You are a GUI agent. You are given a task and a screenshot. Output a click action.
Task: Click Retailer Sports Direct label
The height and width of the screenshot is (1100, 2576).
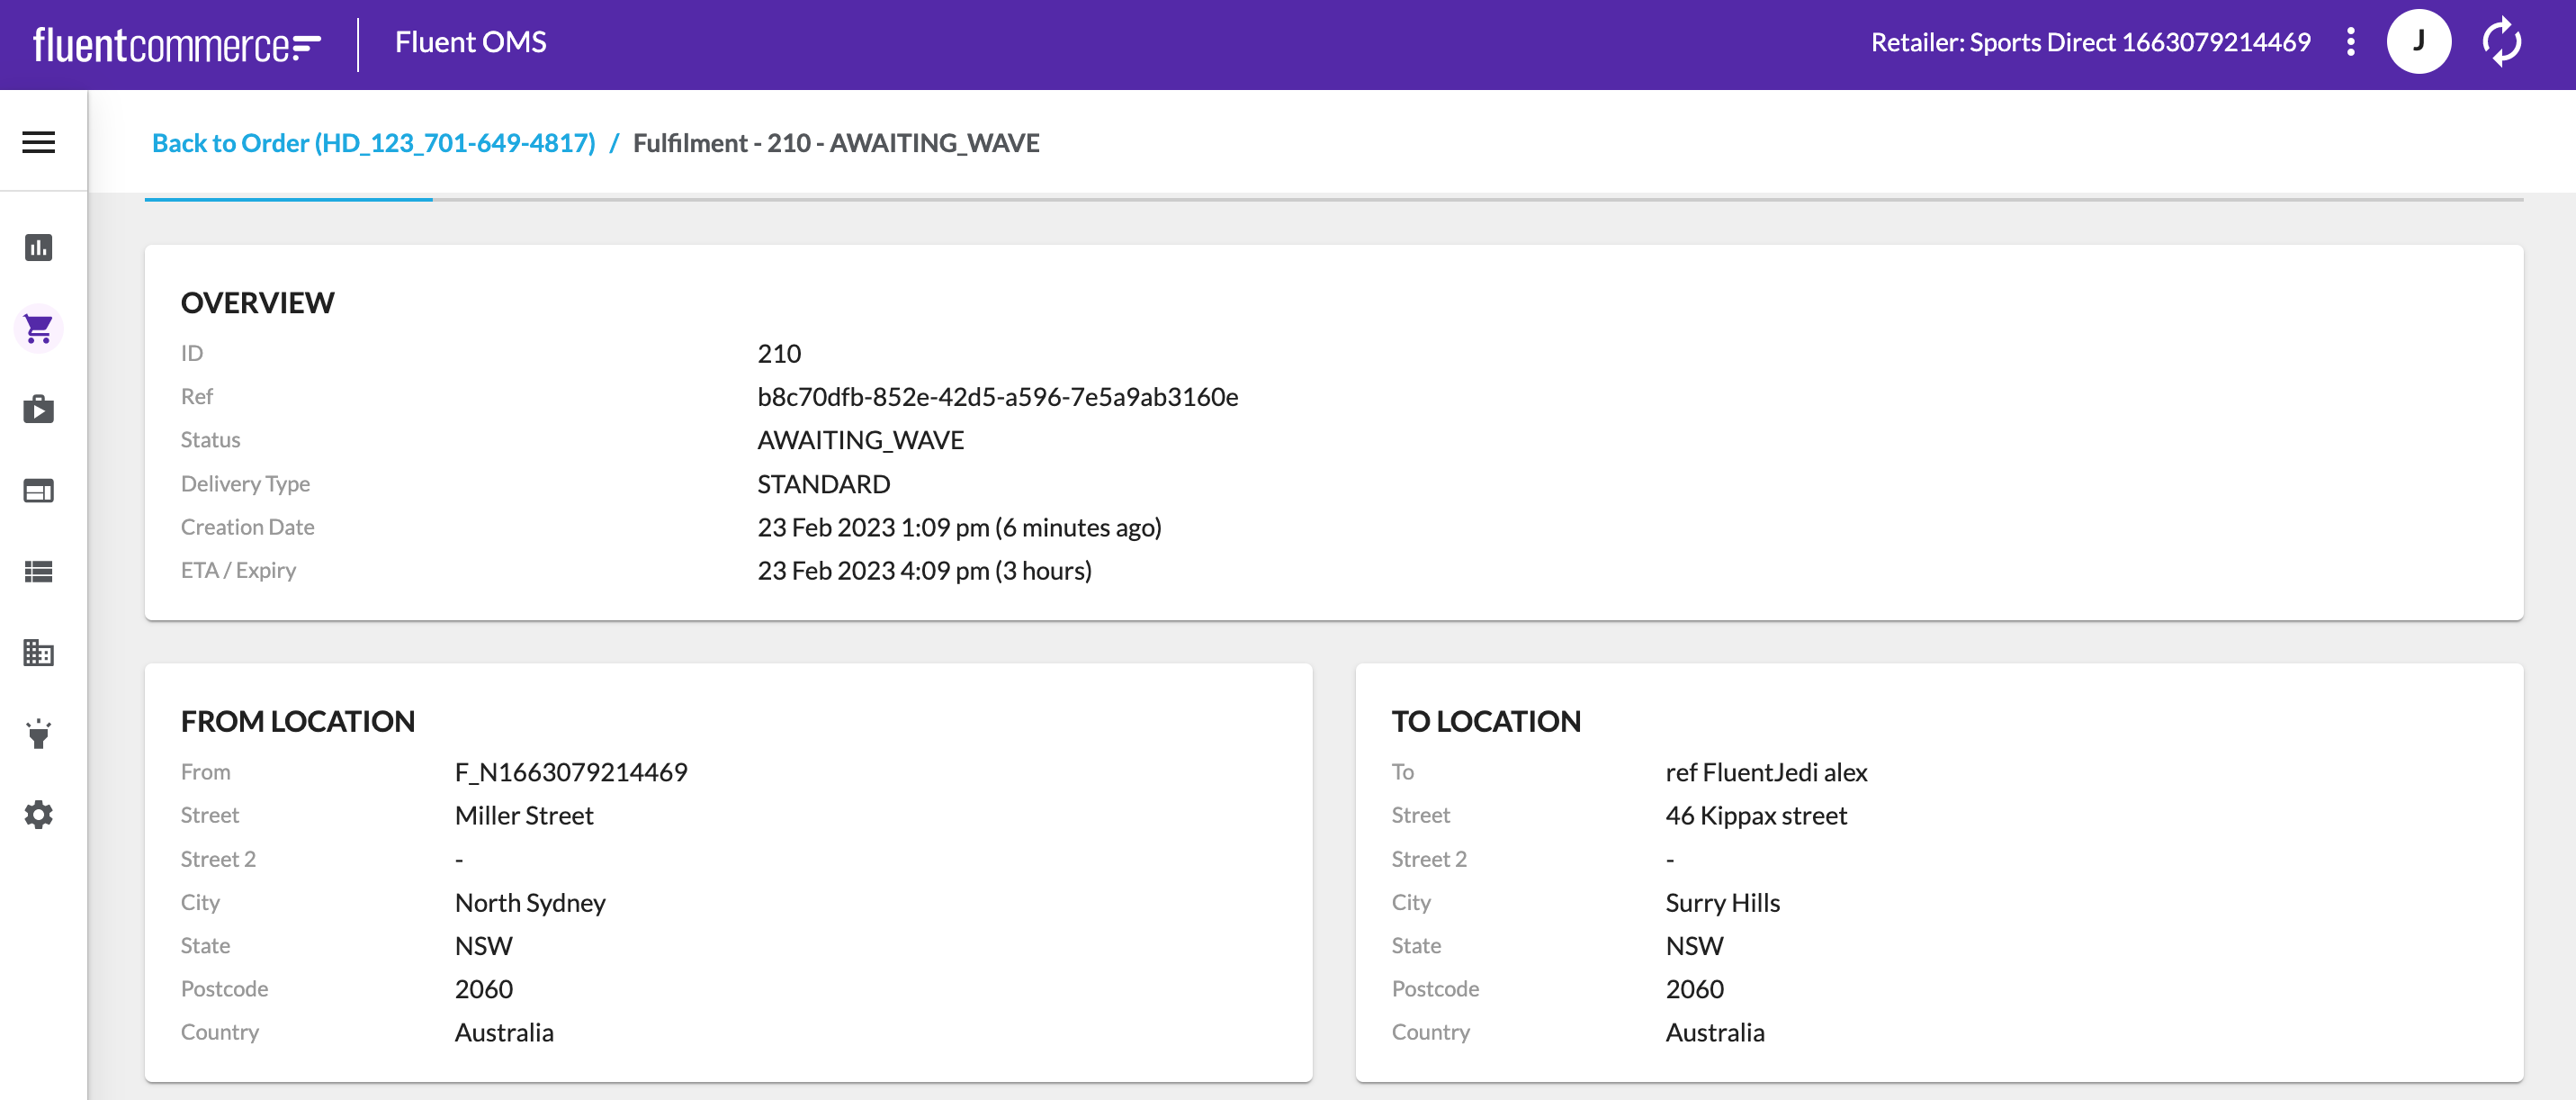click(x=2090, y=42)
